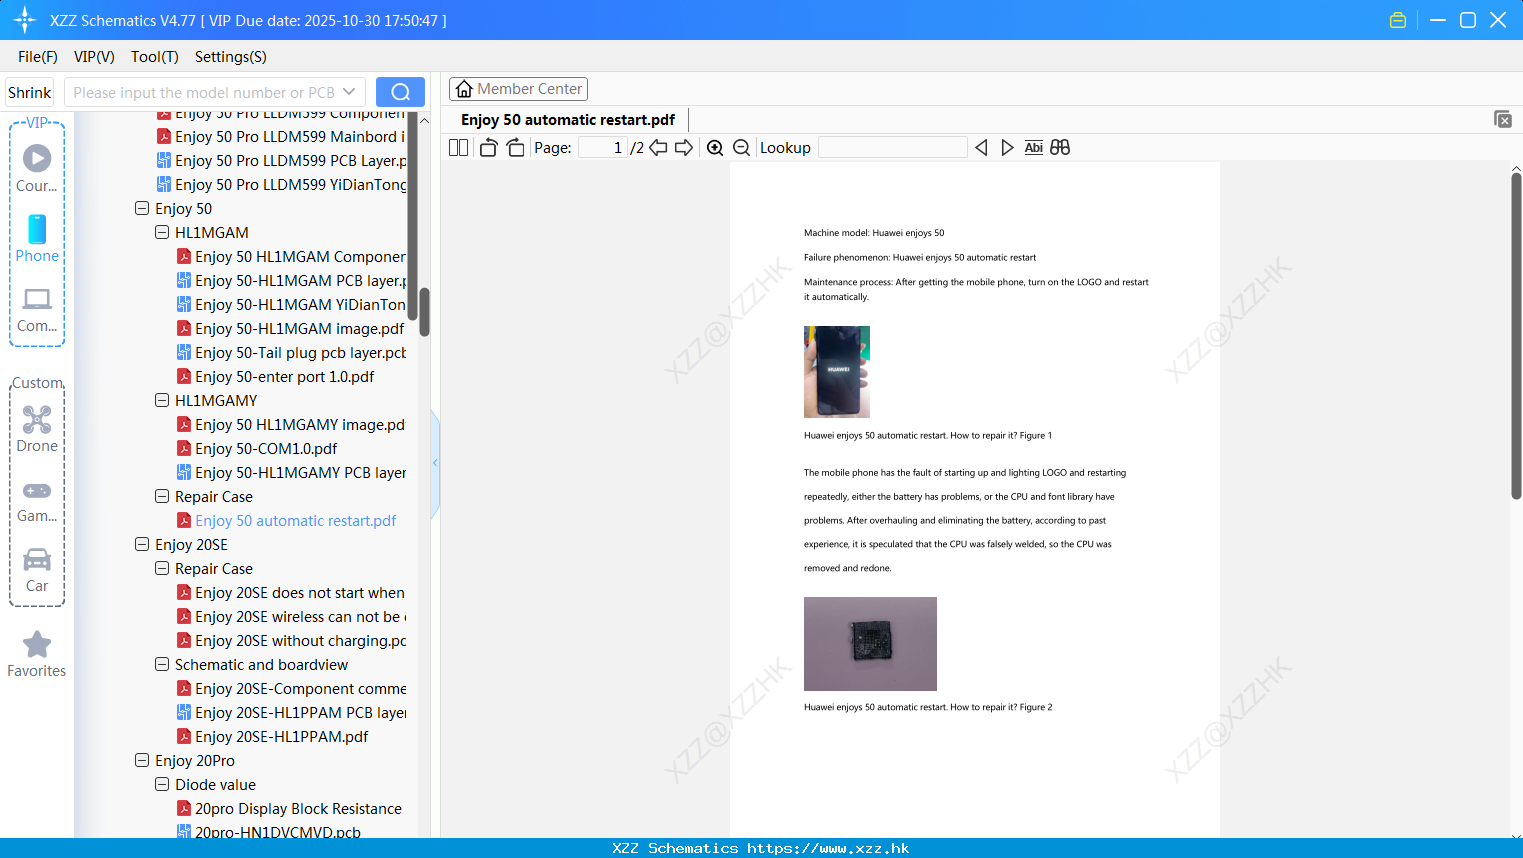The image size is (1523, 858).
Task: Find previous lookup match triangle
Action: click(x=981, y=147)
